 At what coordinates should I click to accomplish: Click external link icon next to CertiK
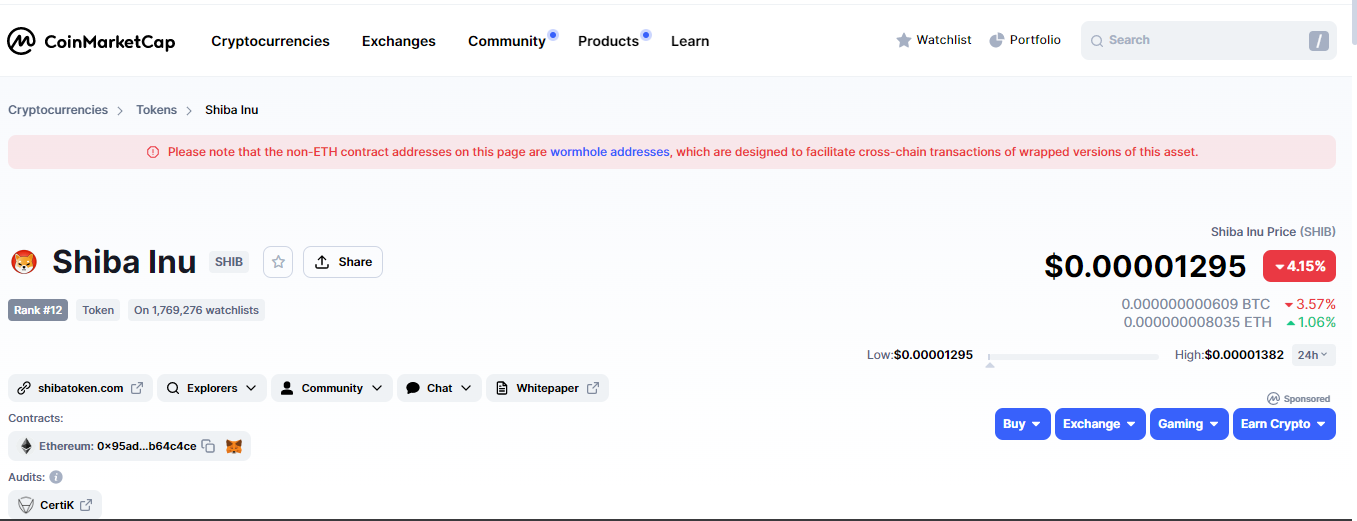click(x=86, y=505)
